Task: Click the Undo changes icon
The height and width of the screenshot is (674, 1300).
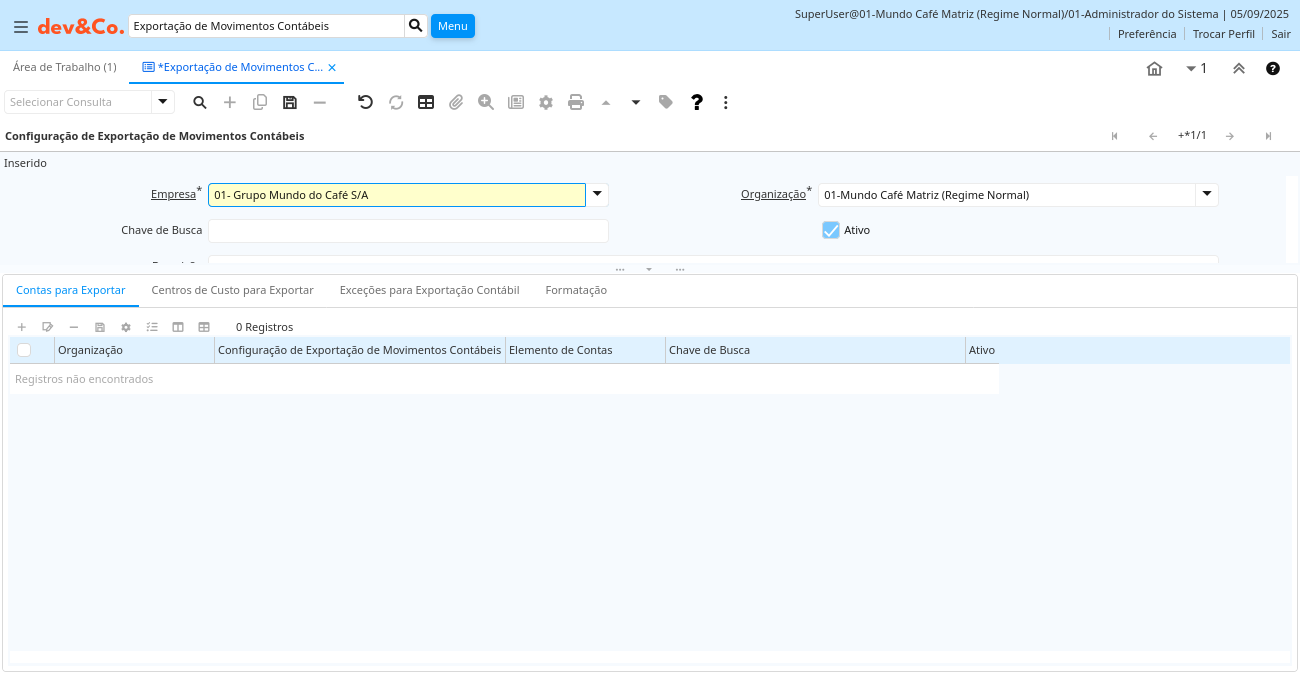Action: (365, 102)
